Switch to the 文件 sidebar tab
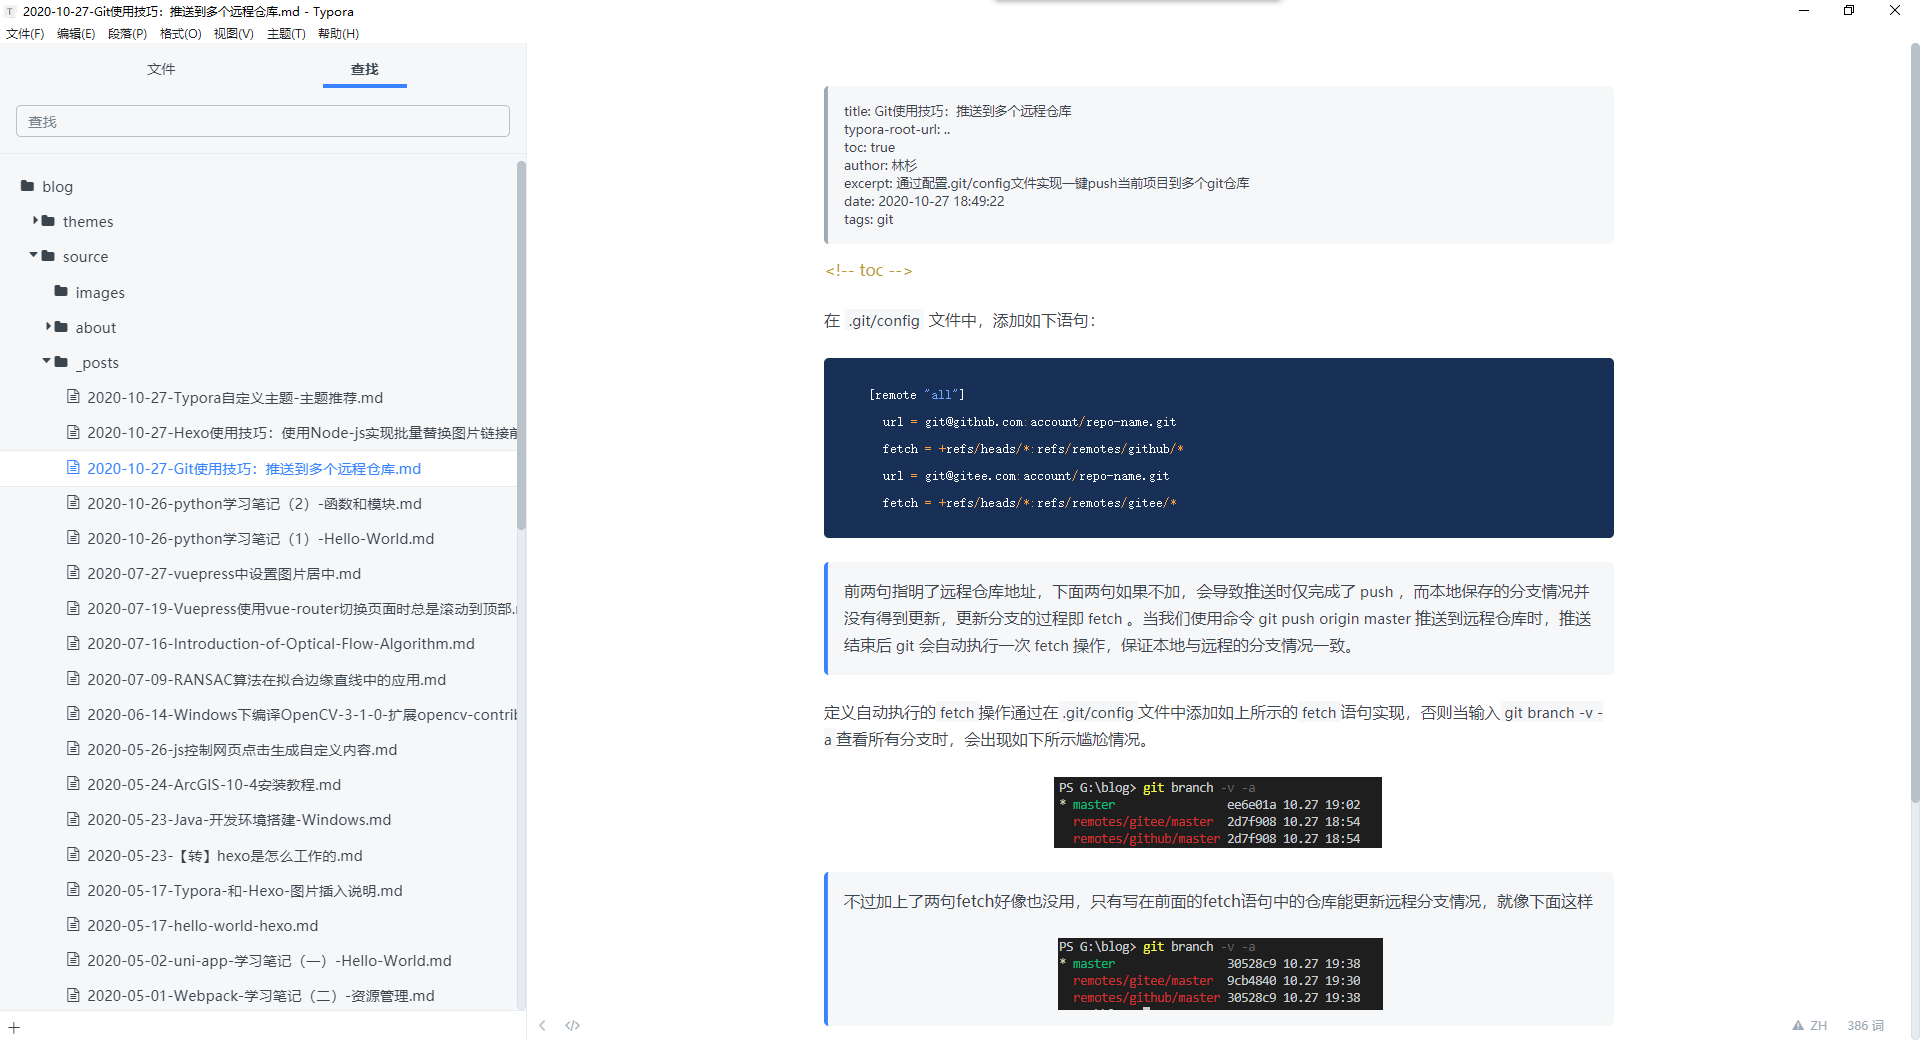1920x1040 pixels. [161, 69]
